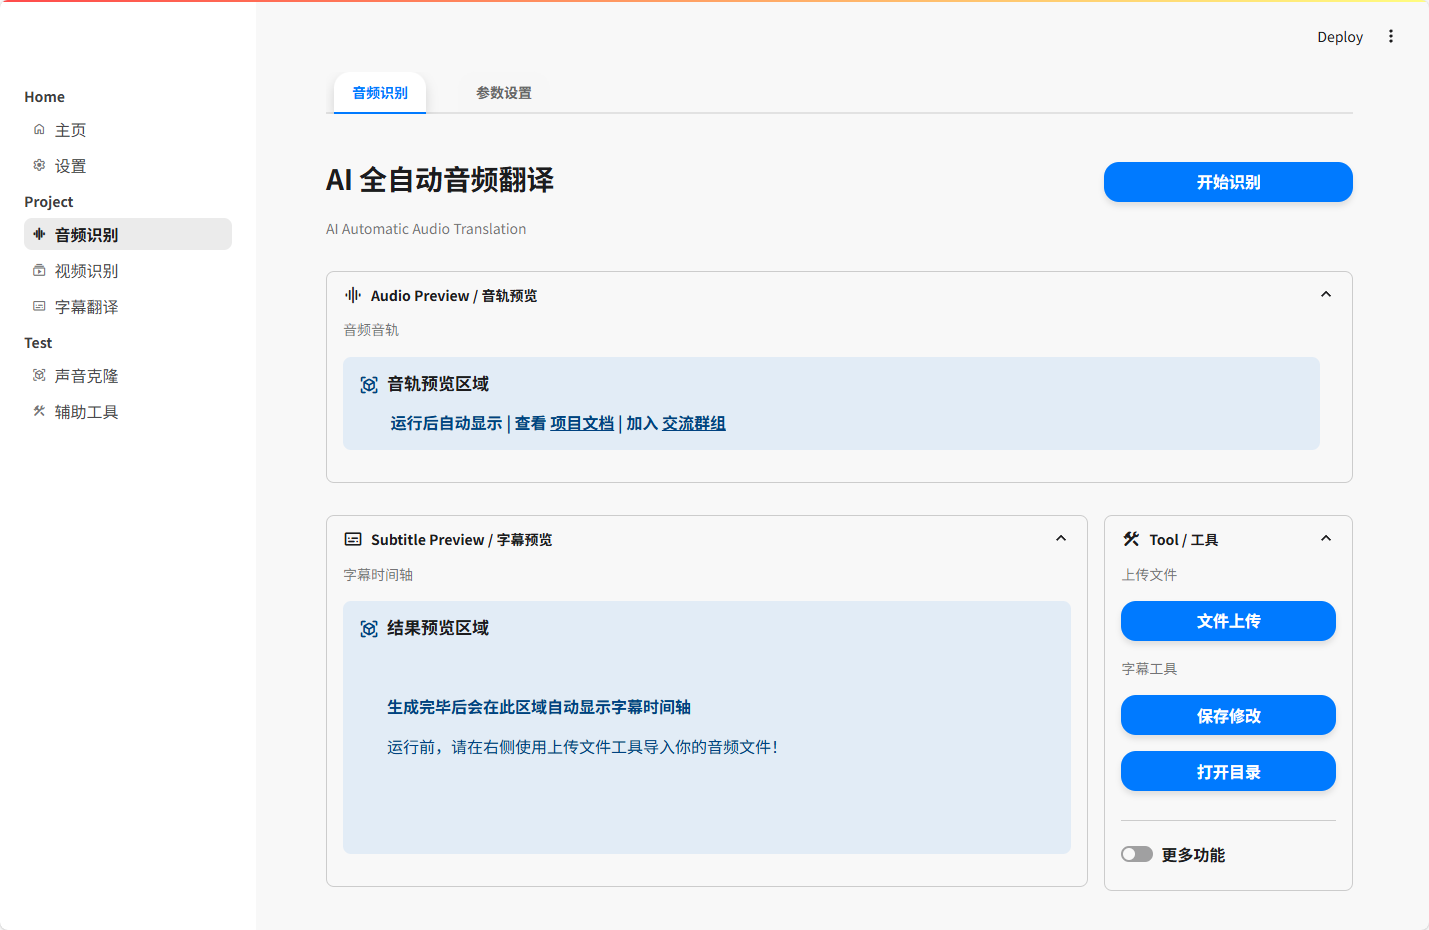
Task: Select the 音频识别 tab
Action: [x=380, y=93]
